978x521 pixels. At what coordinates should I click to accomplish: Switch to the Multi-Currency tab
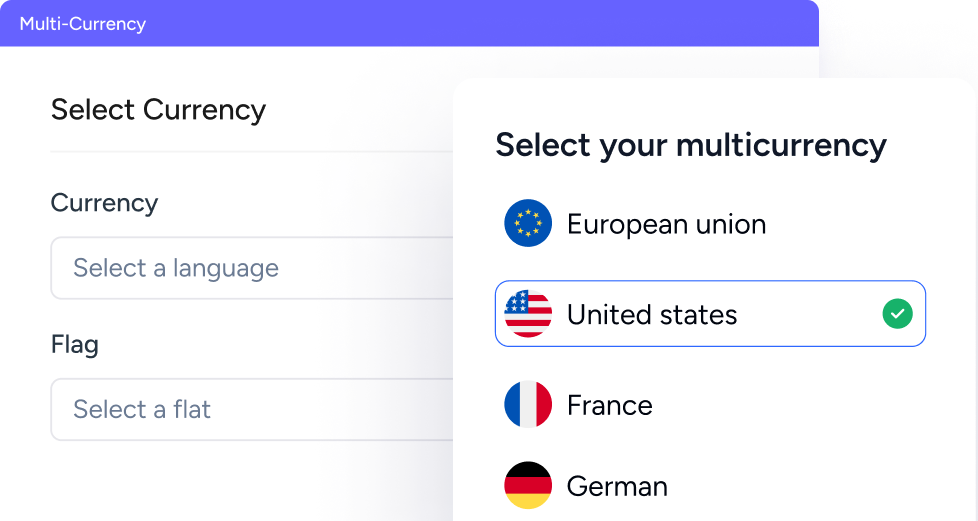83,23
